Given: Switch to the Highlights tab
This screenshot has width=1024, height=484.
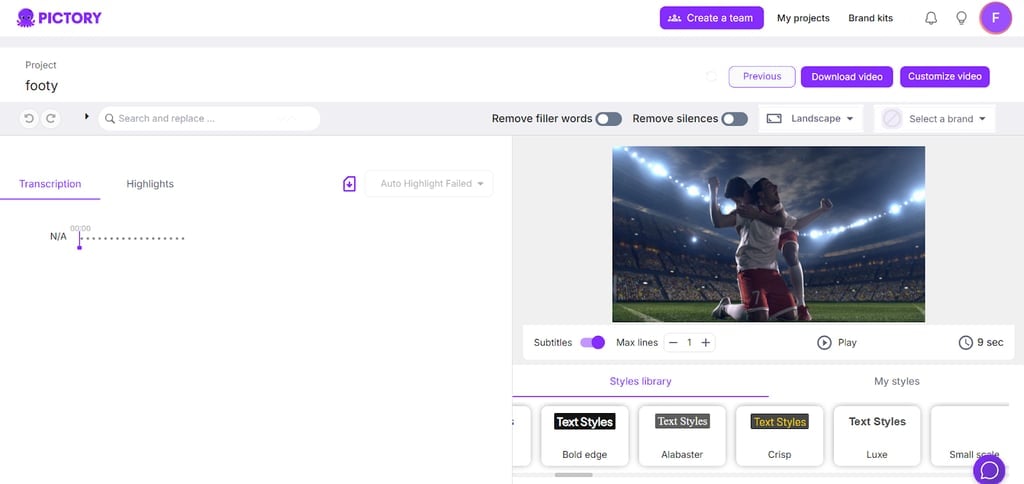Looking at the screenshot, I should pos(150,184).
